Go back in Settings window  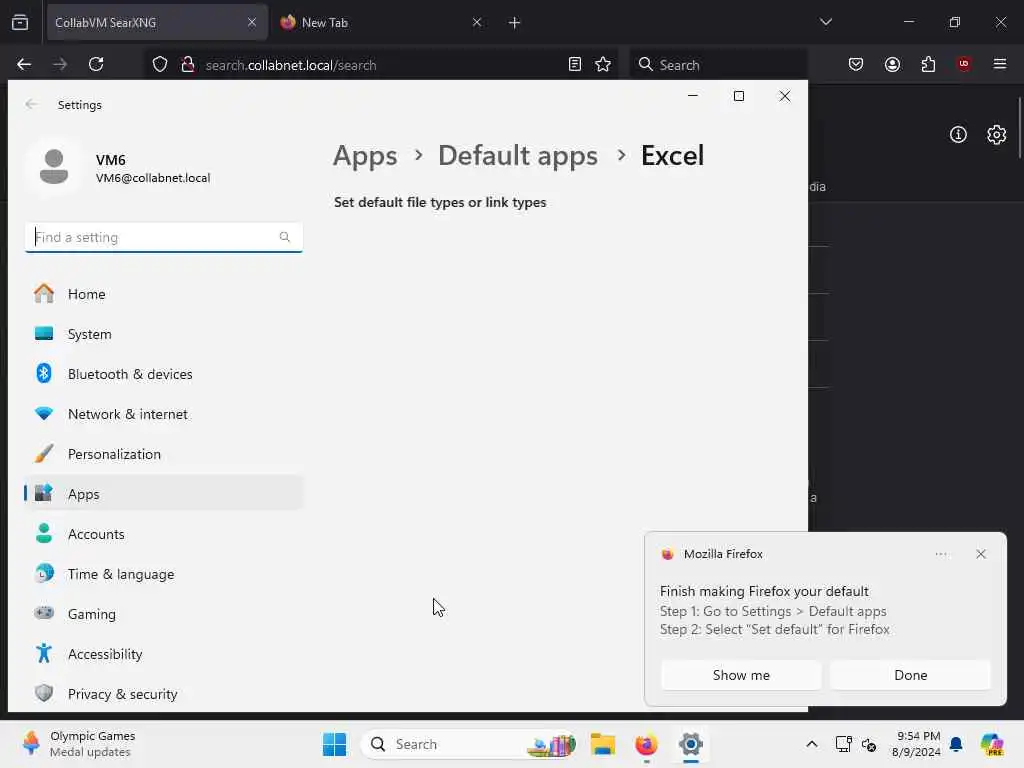31,104
